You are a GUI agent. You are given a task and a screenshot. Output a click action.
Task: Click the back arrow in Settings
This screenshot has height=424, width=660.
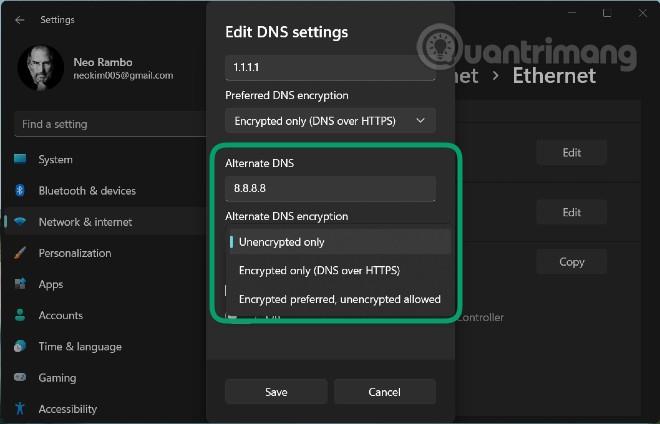[x=19, y=20]
